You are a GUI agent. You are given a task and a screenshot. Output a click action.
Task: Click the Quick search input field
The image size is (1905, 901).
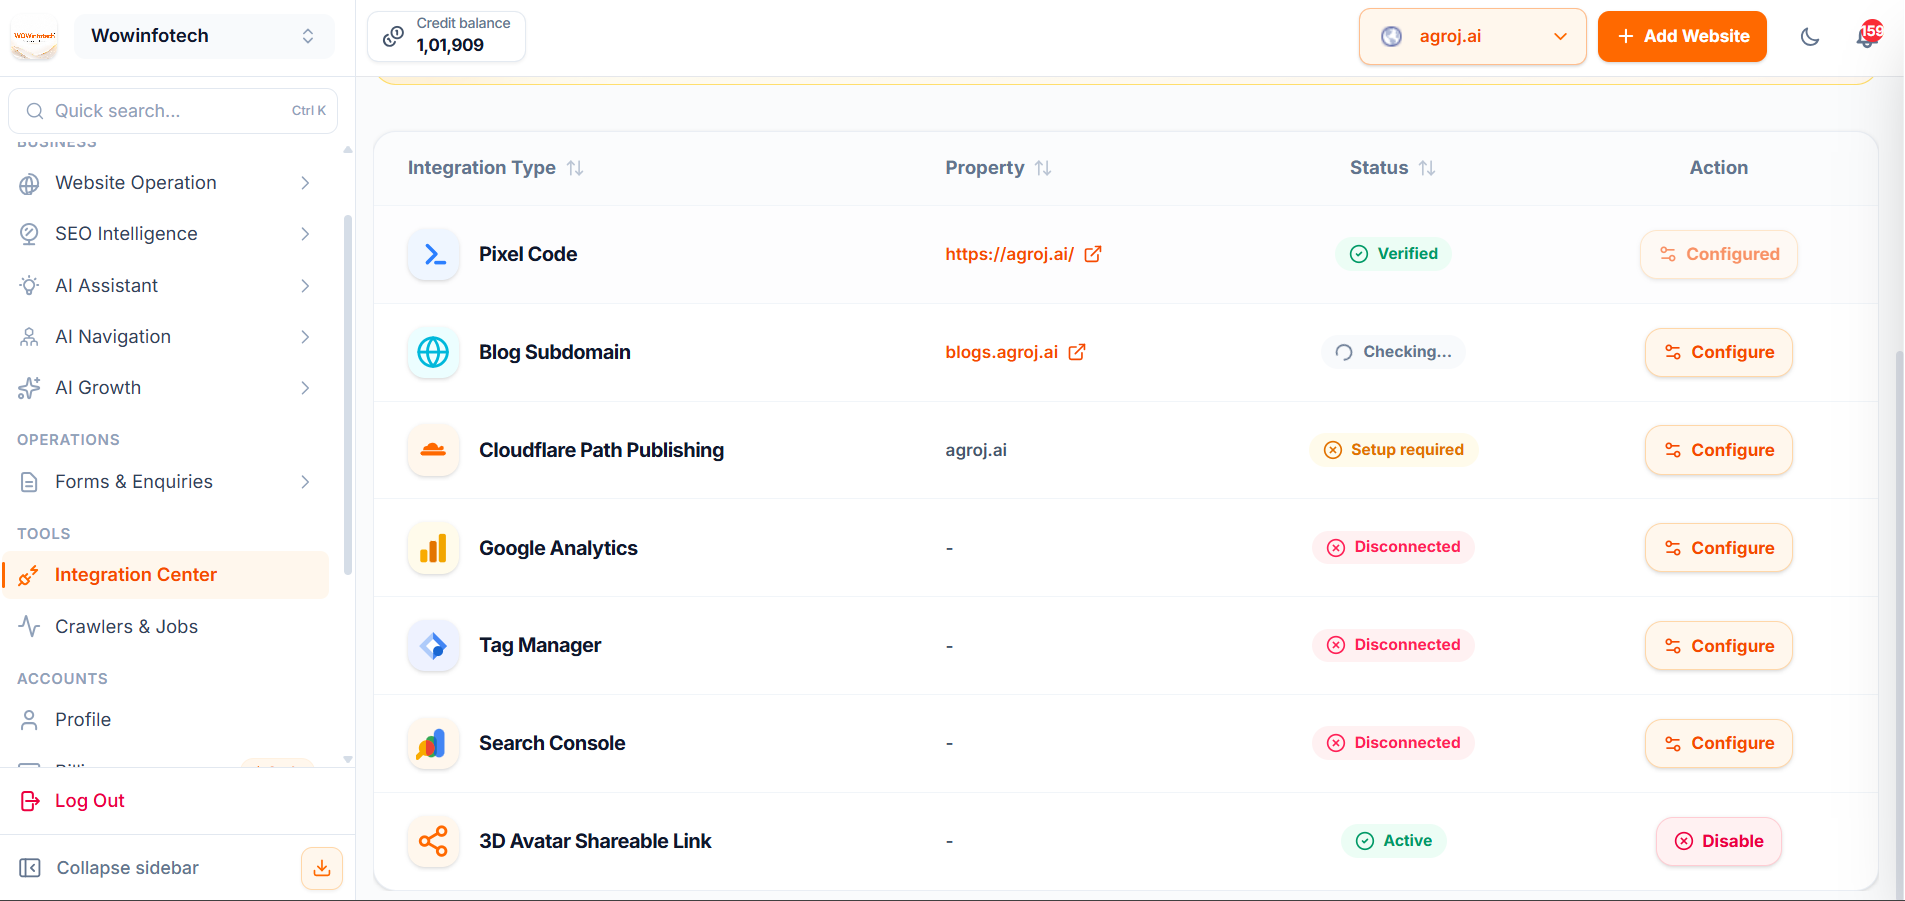(x=173, y=111)
